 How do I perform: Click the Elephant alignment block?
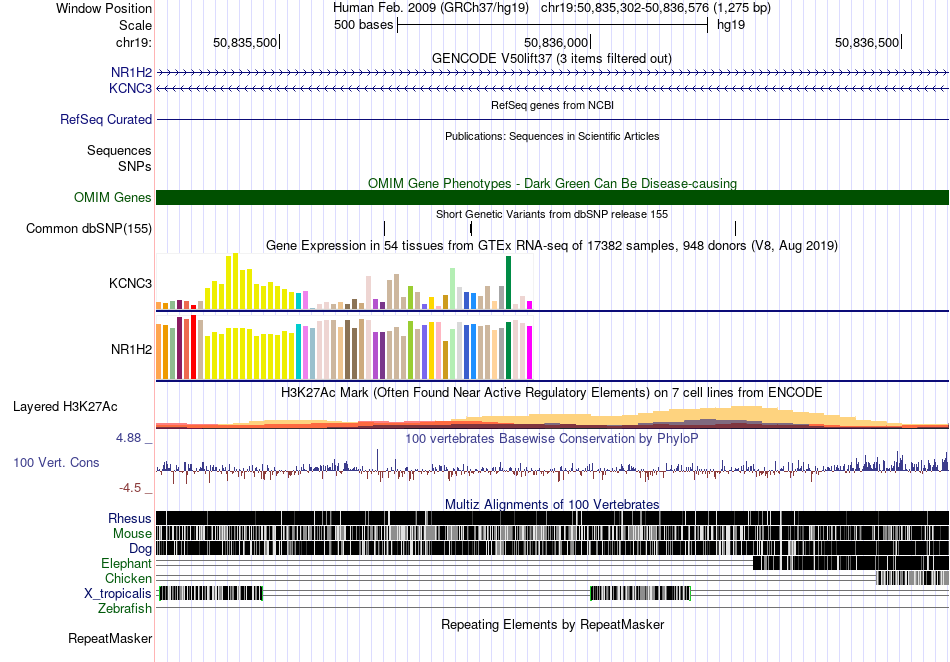851,563
